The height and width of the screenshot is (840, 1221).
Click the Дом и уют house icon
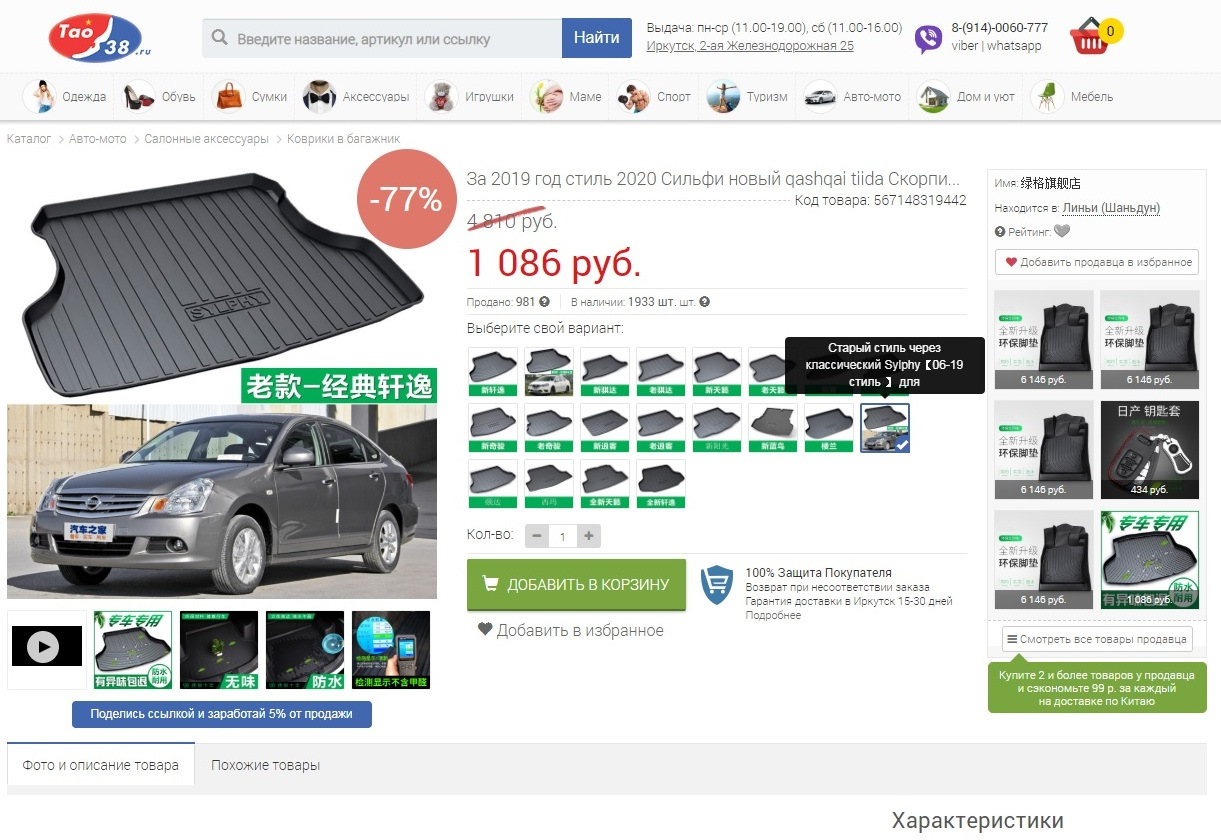[934, 97]
